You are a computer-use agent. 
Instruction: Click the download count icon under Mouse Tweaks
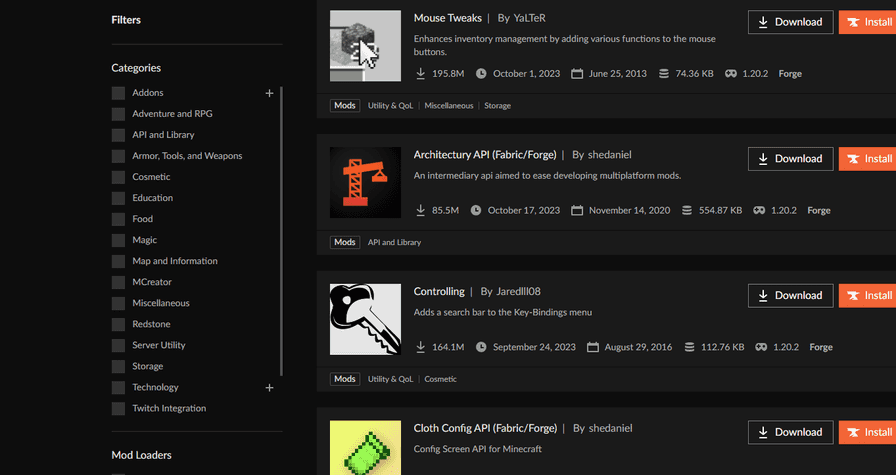(x=421, y=74)
